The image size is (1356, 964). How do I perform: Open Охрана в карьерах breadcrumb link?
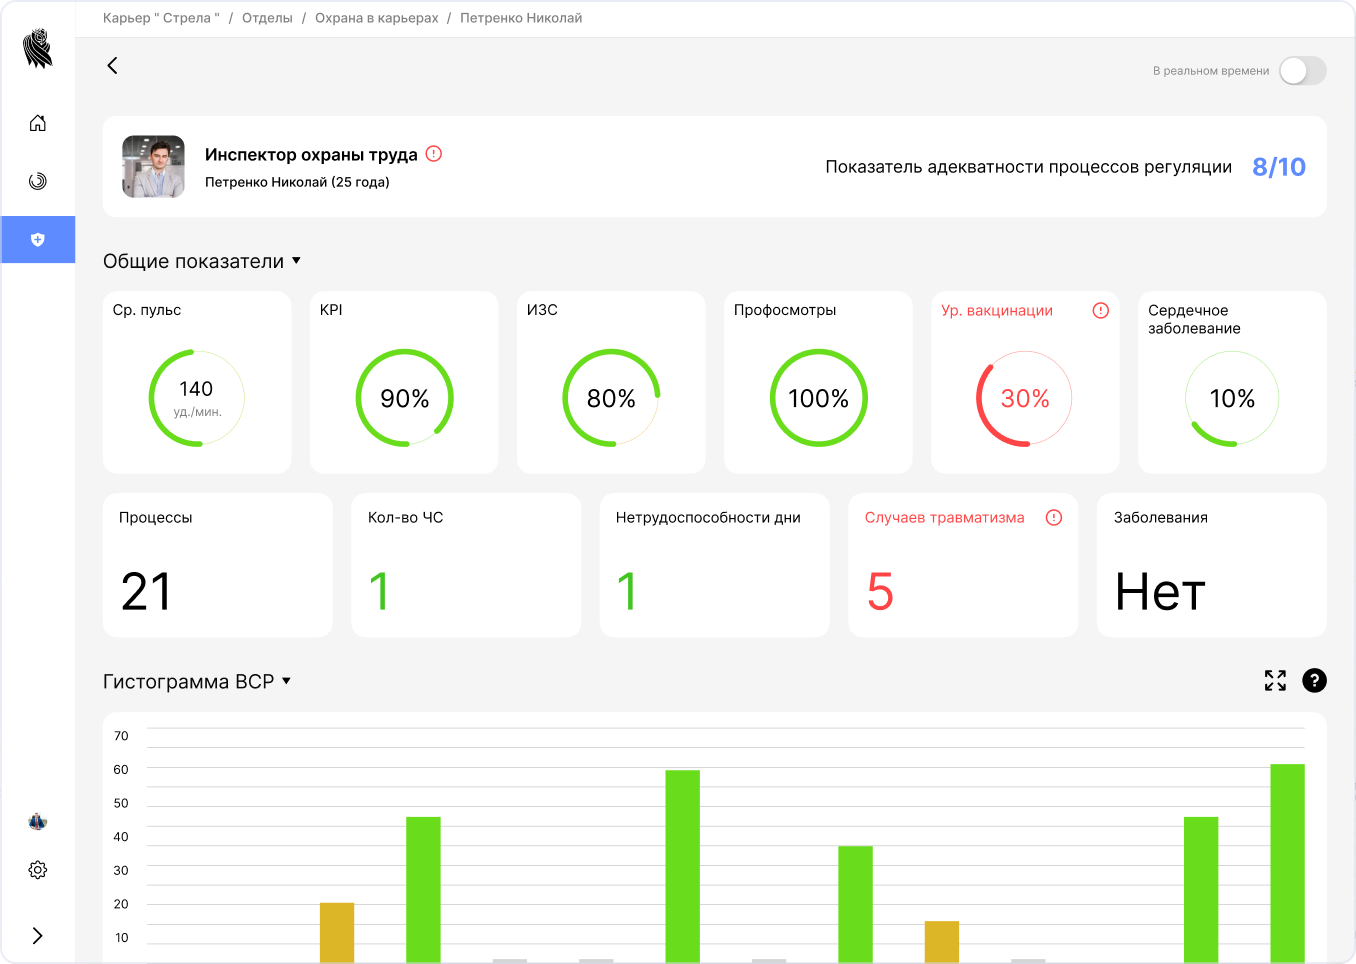[x=377, y=18]
